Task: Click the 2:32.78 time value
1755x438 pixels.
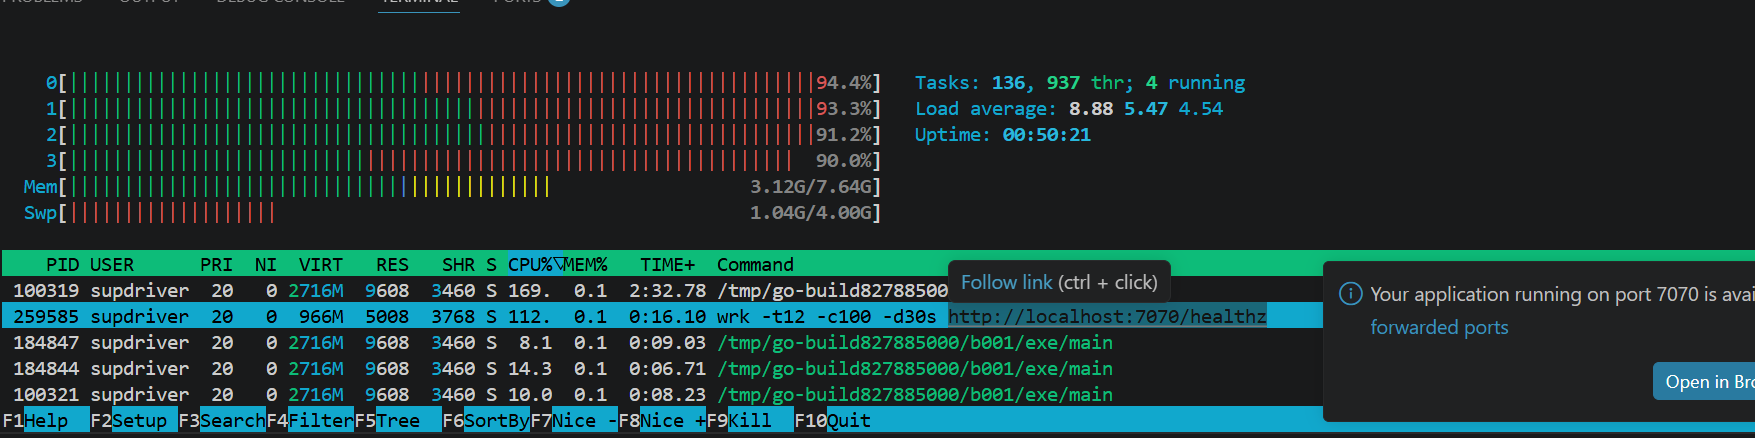Action: pyautogui.click(x=667, y=290)
